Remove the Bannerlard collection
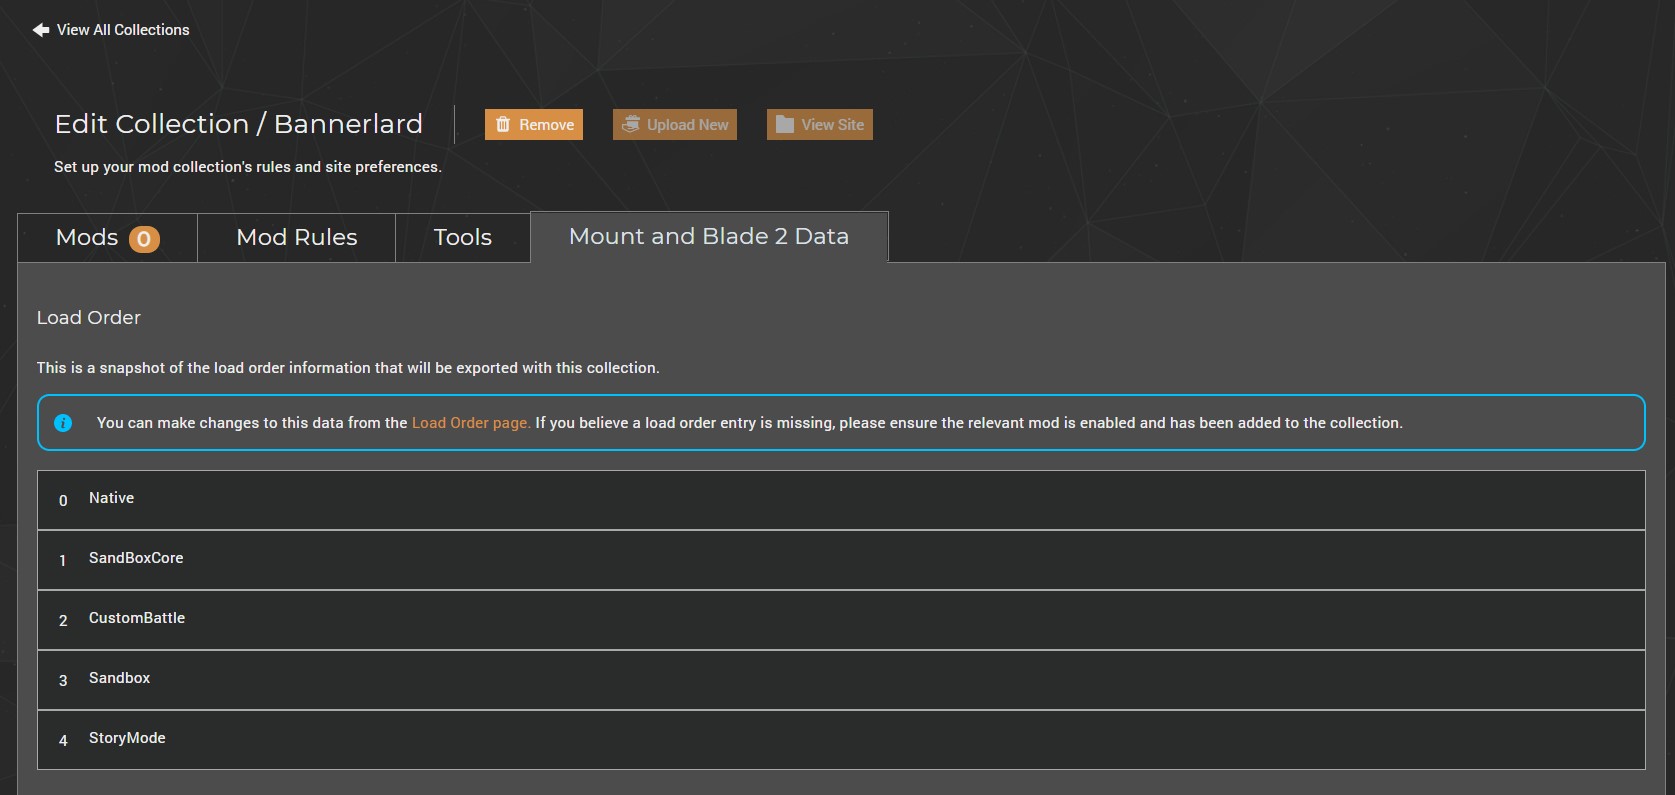This screenshot has width=1675, height=795. [534, 125]
